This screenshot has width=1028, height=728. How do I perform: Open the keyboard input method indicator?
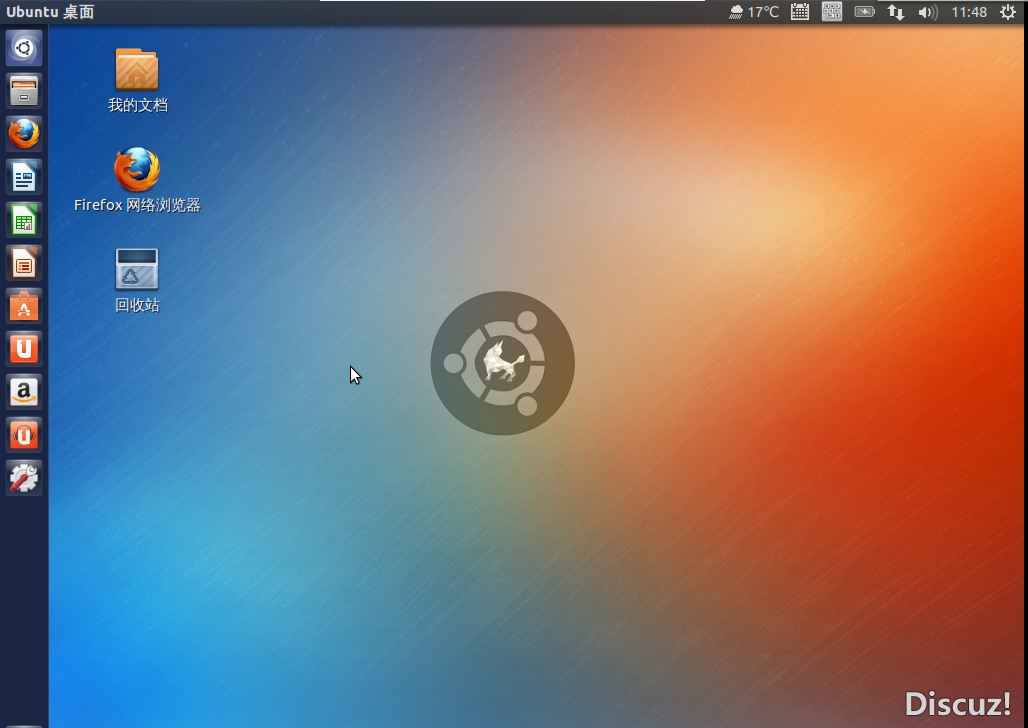832,12
